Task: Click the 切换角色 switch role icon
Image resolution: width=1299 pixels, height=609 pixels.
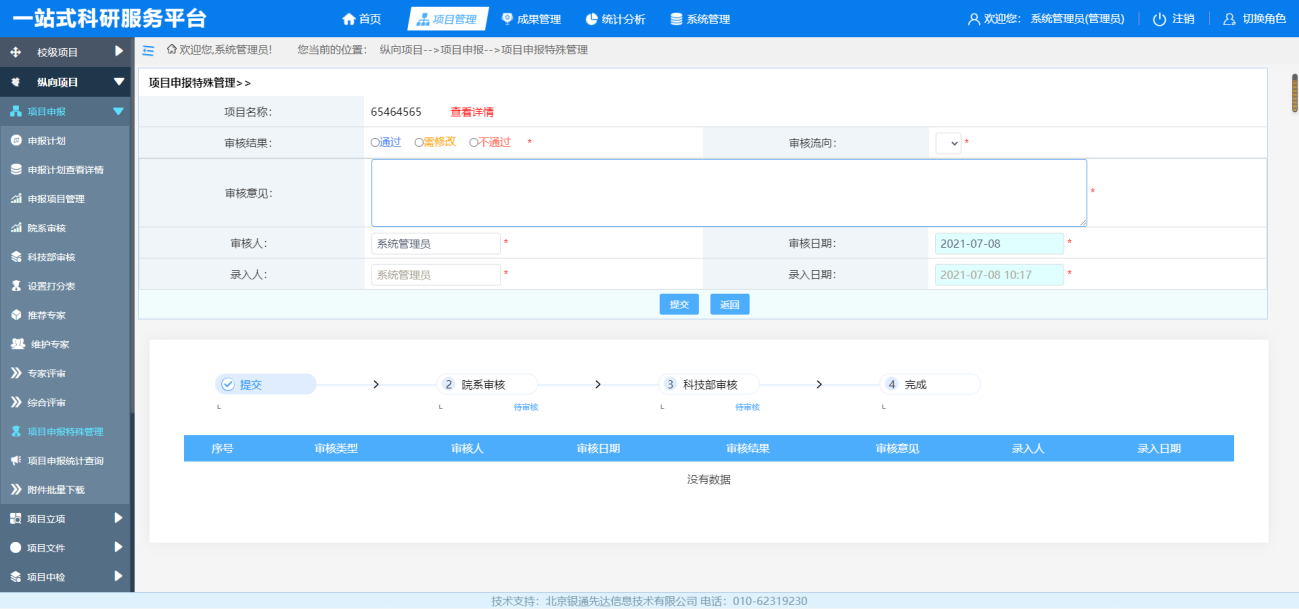Action: [x=1230, y=19]
